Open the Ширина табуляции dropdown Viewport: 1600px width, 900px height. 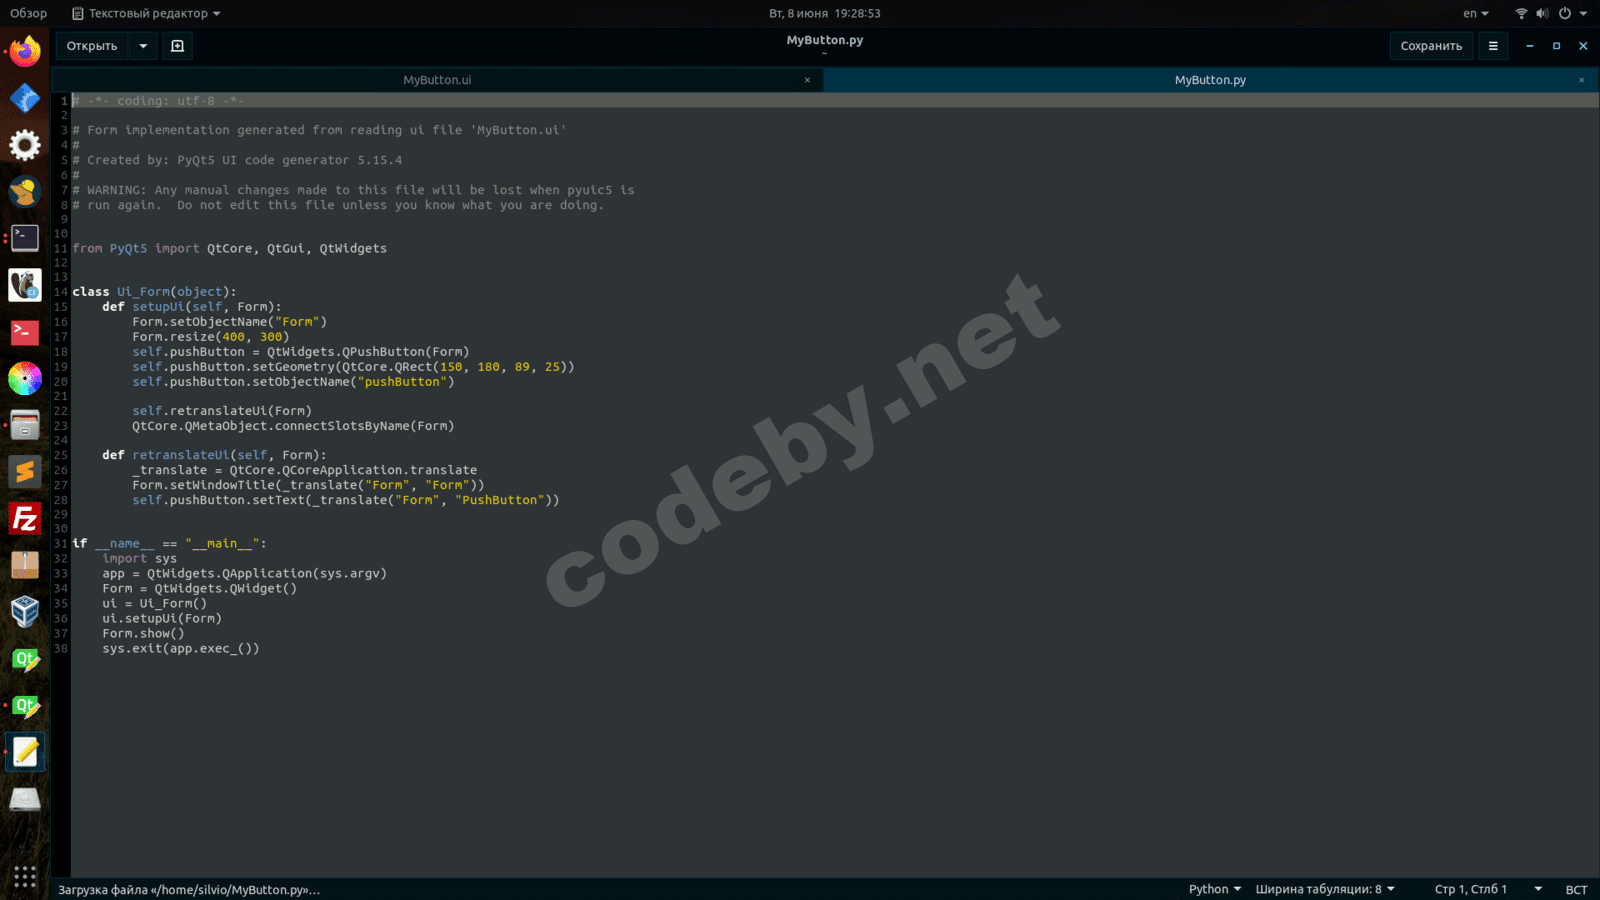1324,889
